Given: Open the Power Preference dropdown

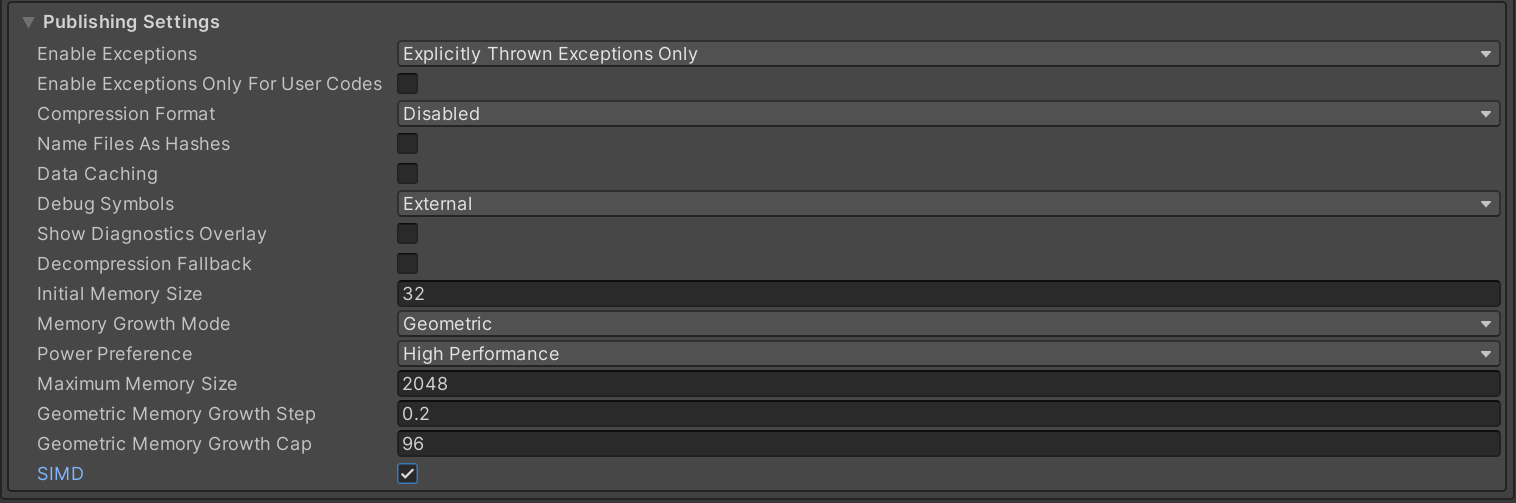Looking at the screenshot, I should (x=947, y=354).
